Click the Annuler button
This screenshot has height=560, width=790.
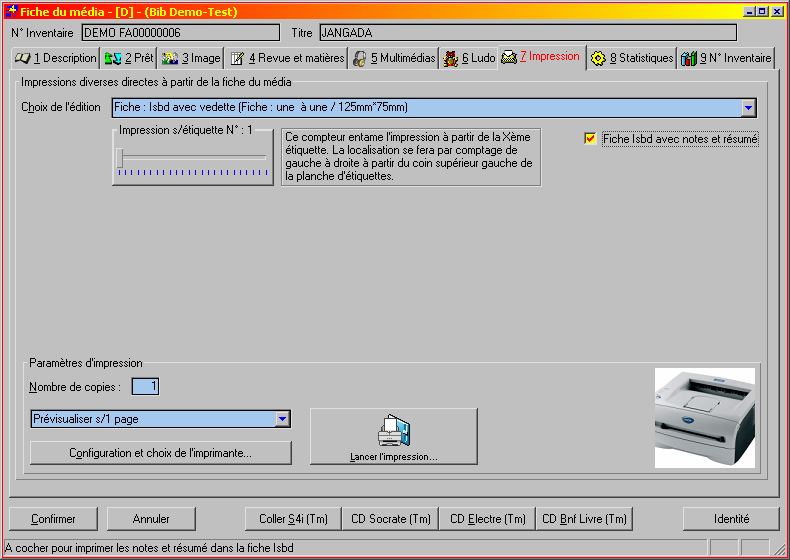(151, 519)
